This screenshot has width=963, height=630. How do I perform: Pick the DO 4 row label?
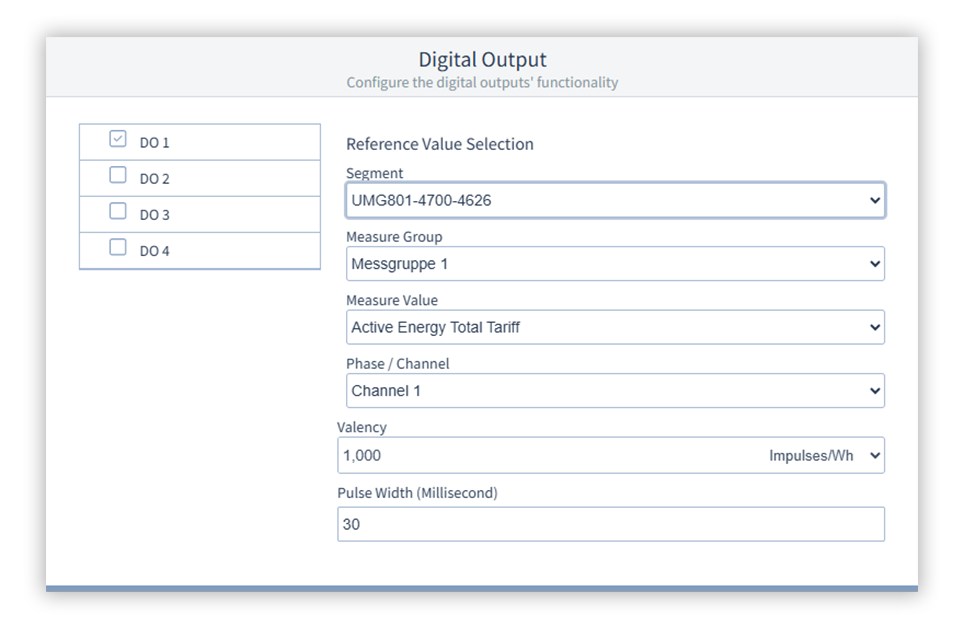155,251
